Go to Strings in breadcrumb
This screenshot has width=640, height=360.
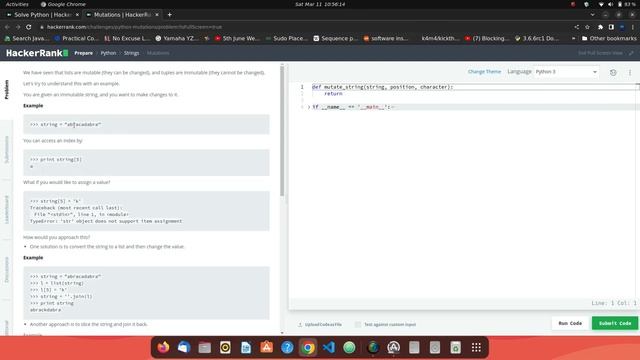click(x=131, y=53)
